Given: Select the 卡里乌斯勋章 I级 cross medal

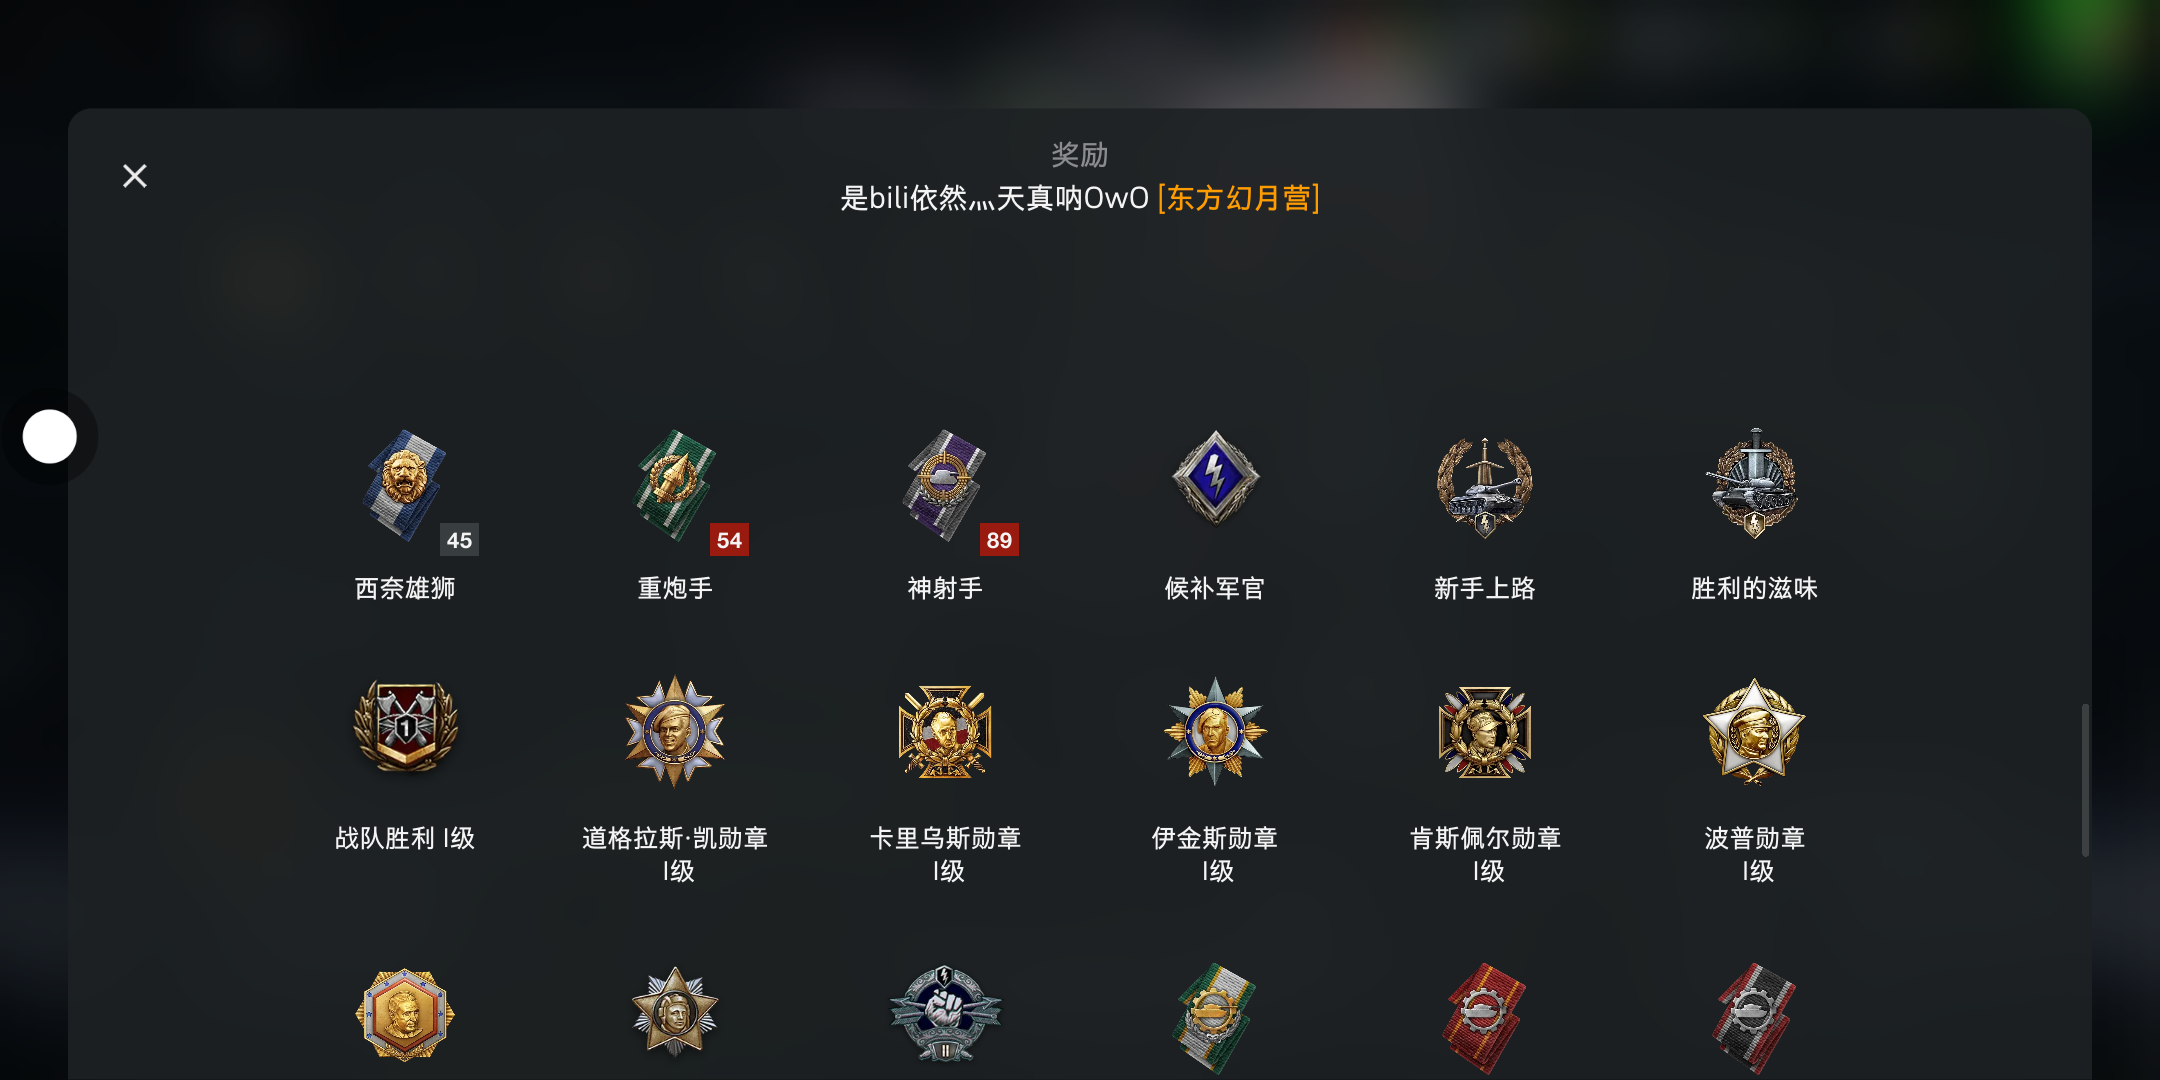Looking at the screenshot, I should (x=945, y=731).
